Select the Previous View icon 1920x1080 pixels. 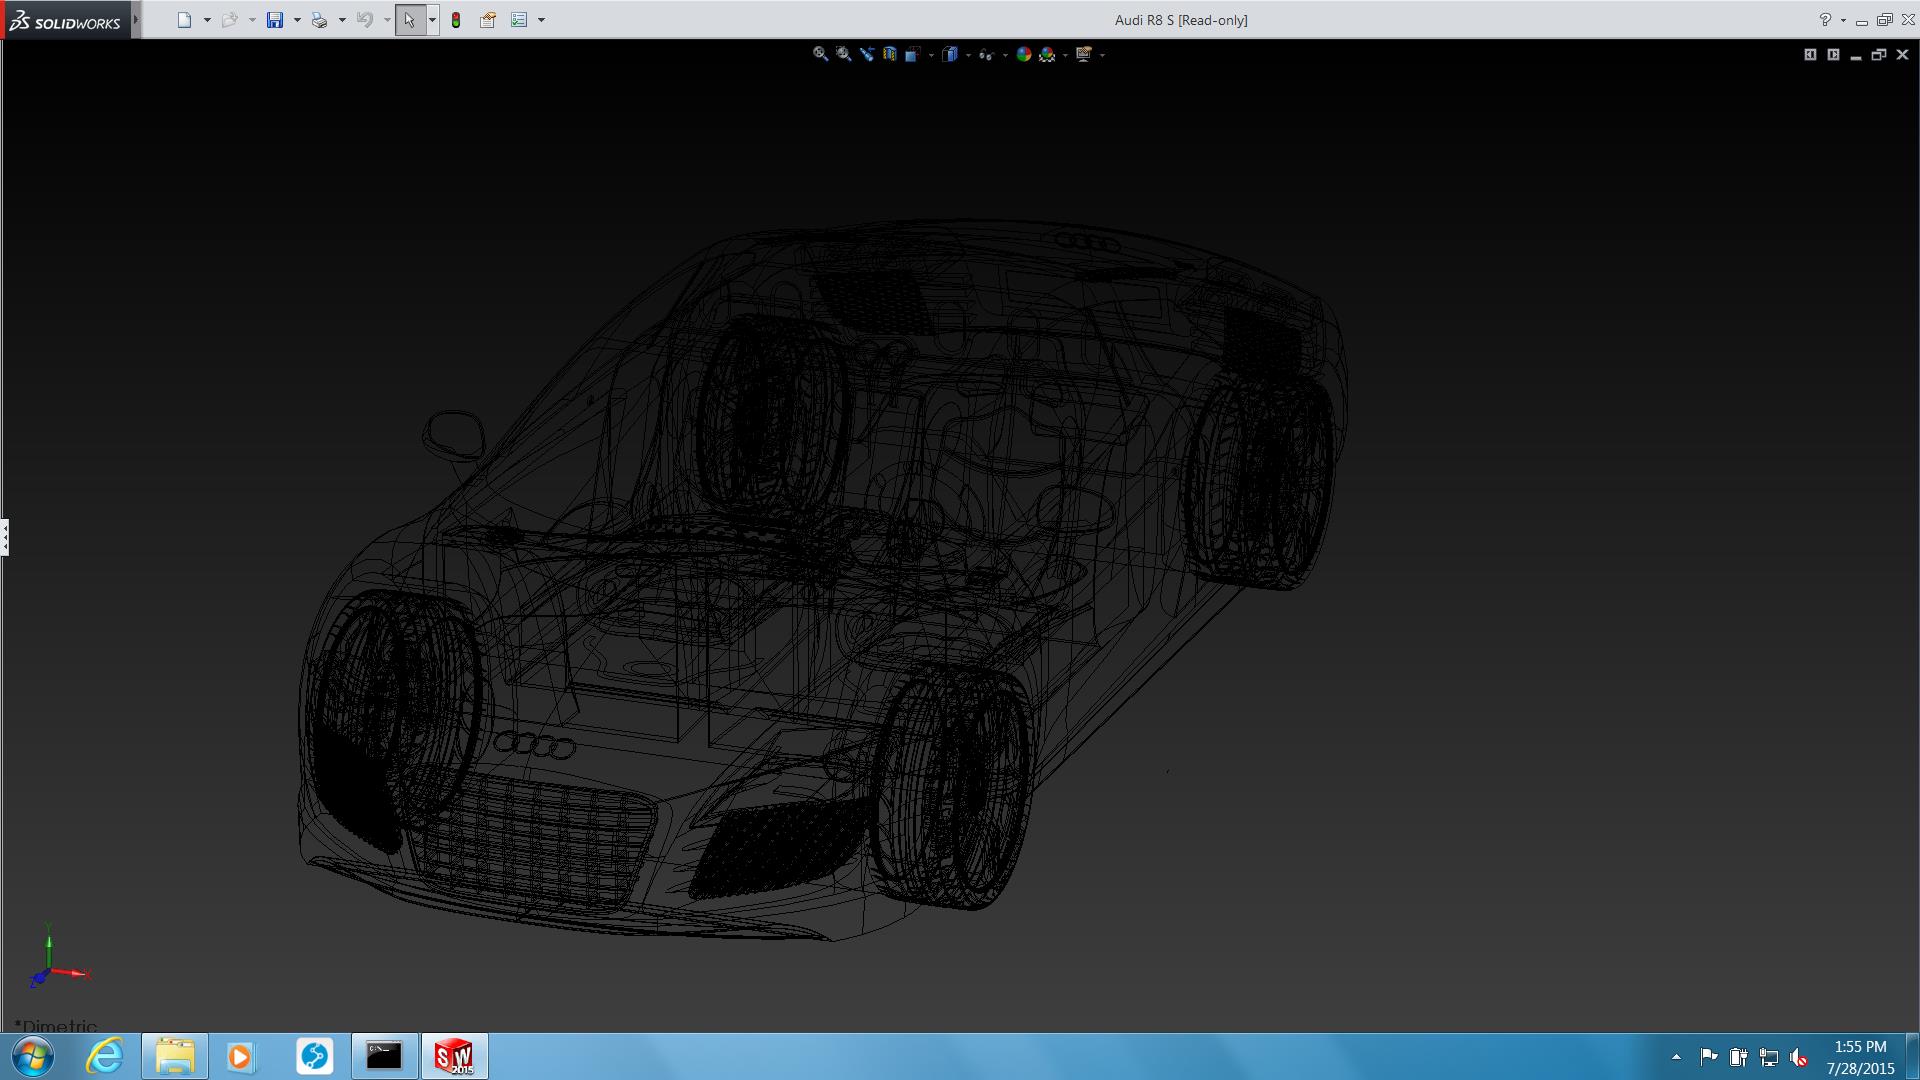[x=866, y=55]
